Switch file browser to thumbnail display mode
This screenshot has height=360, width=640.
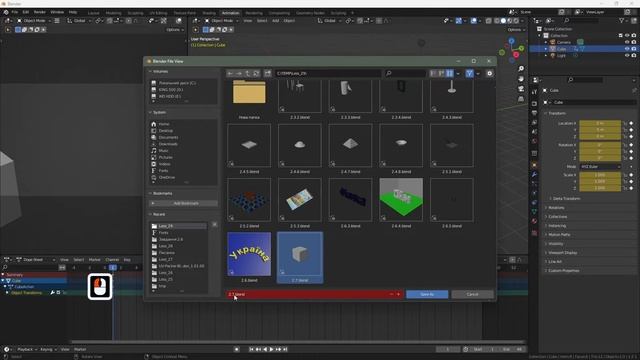click(449, 73)
